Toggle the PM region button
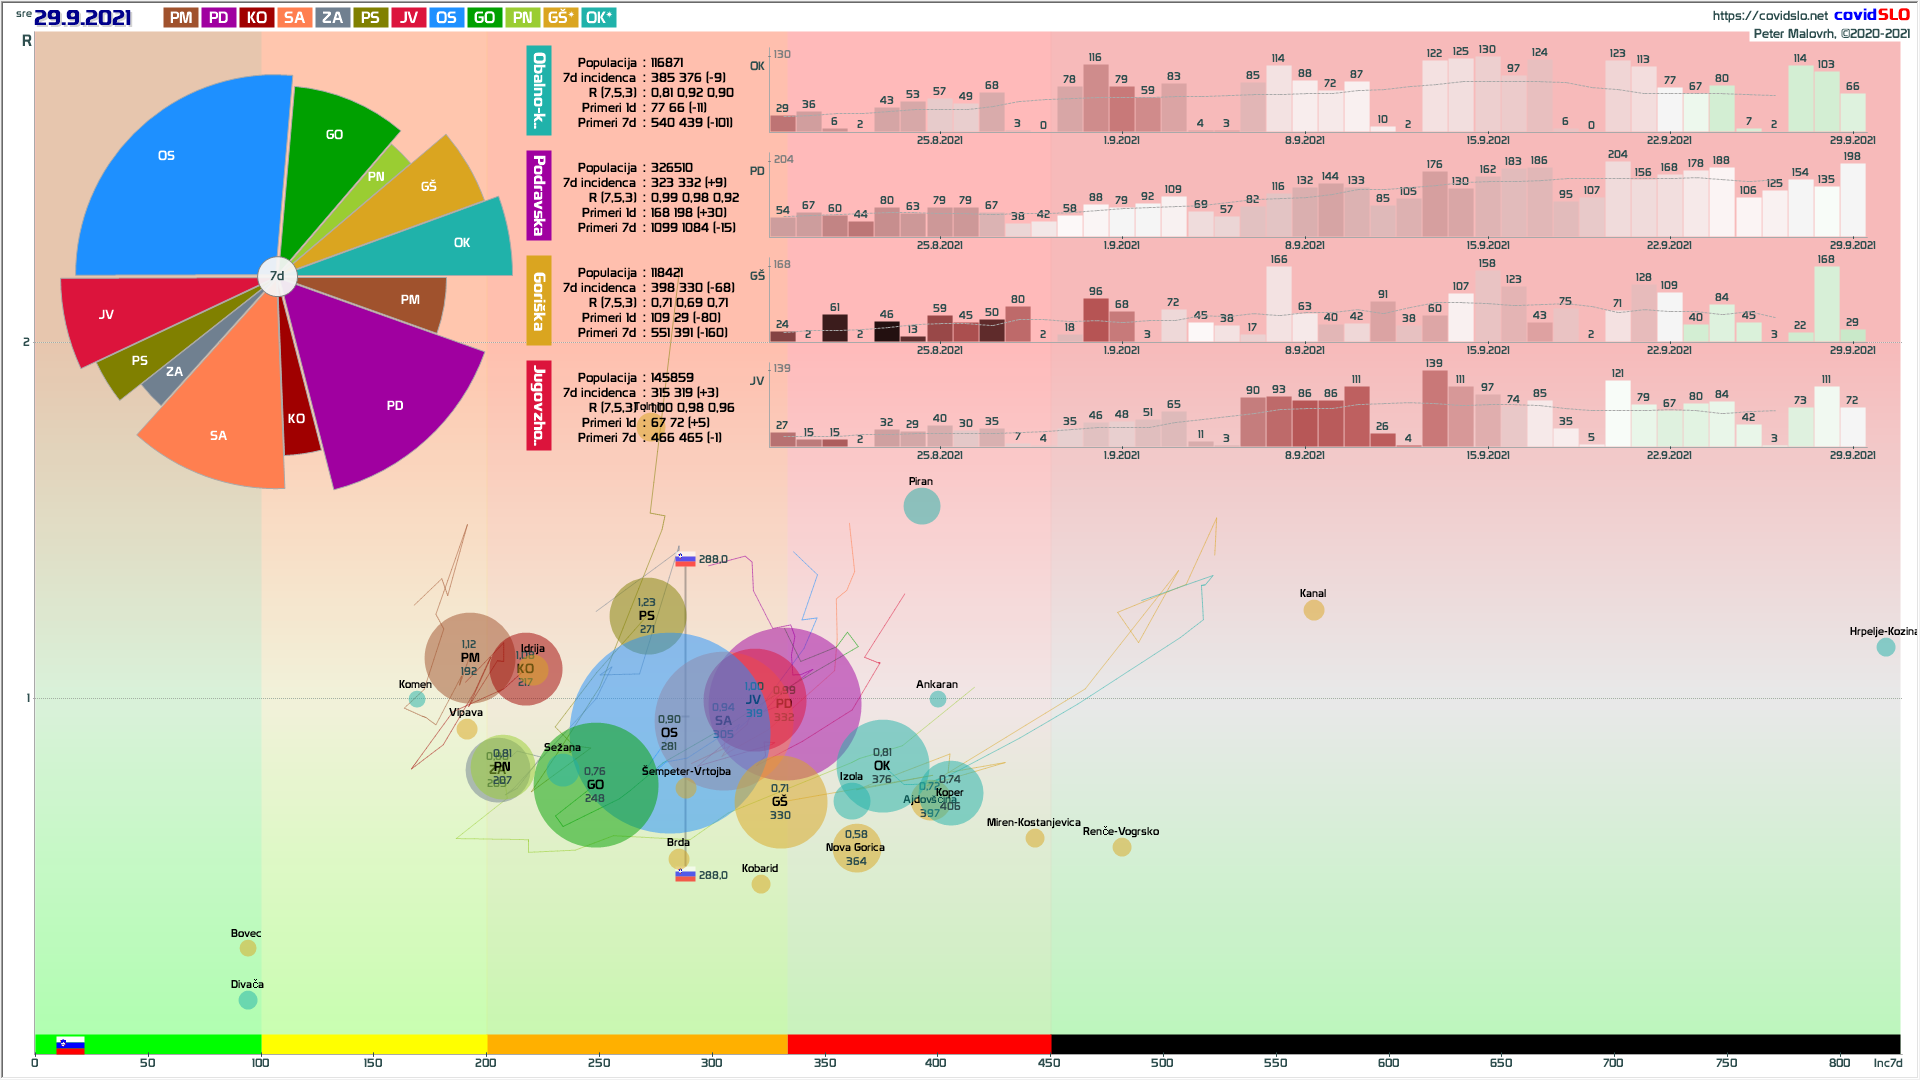The height and width of the screenshot is (1080, 1920). tap(181, 18)
